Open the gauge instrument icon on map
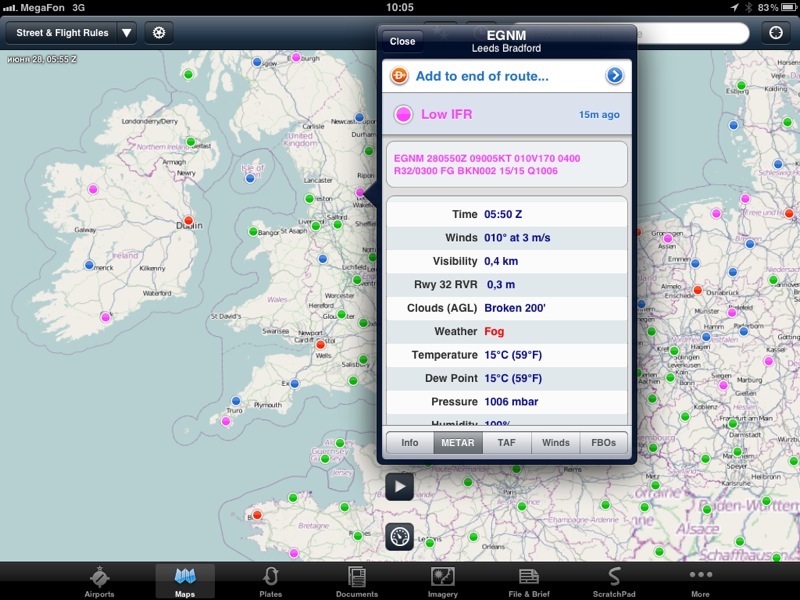 (x=399, y=536)
